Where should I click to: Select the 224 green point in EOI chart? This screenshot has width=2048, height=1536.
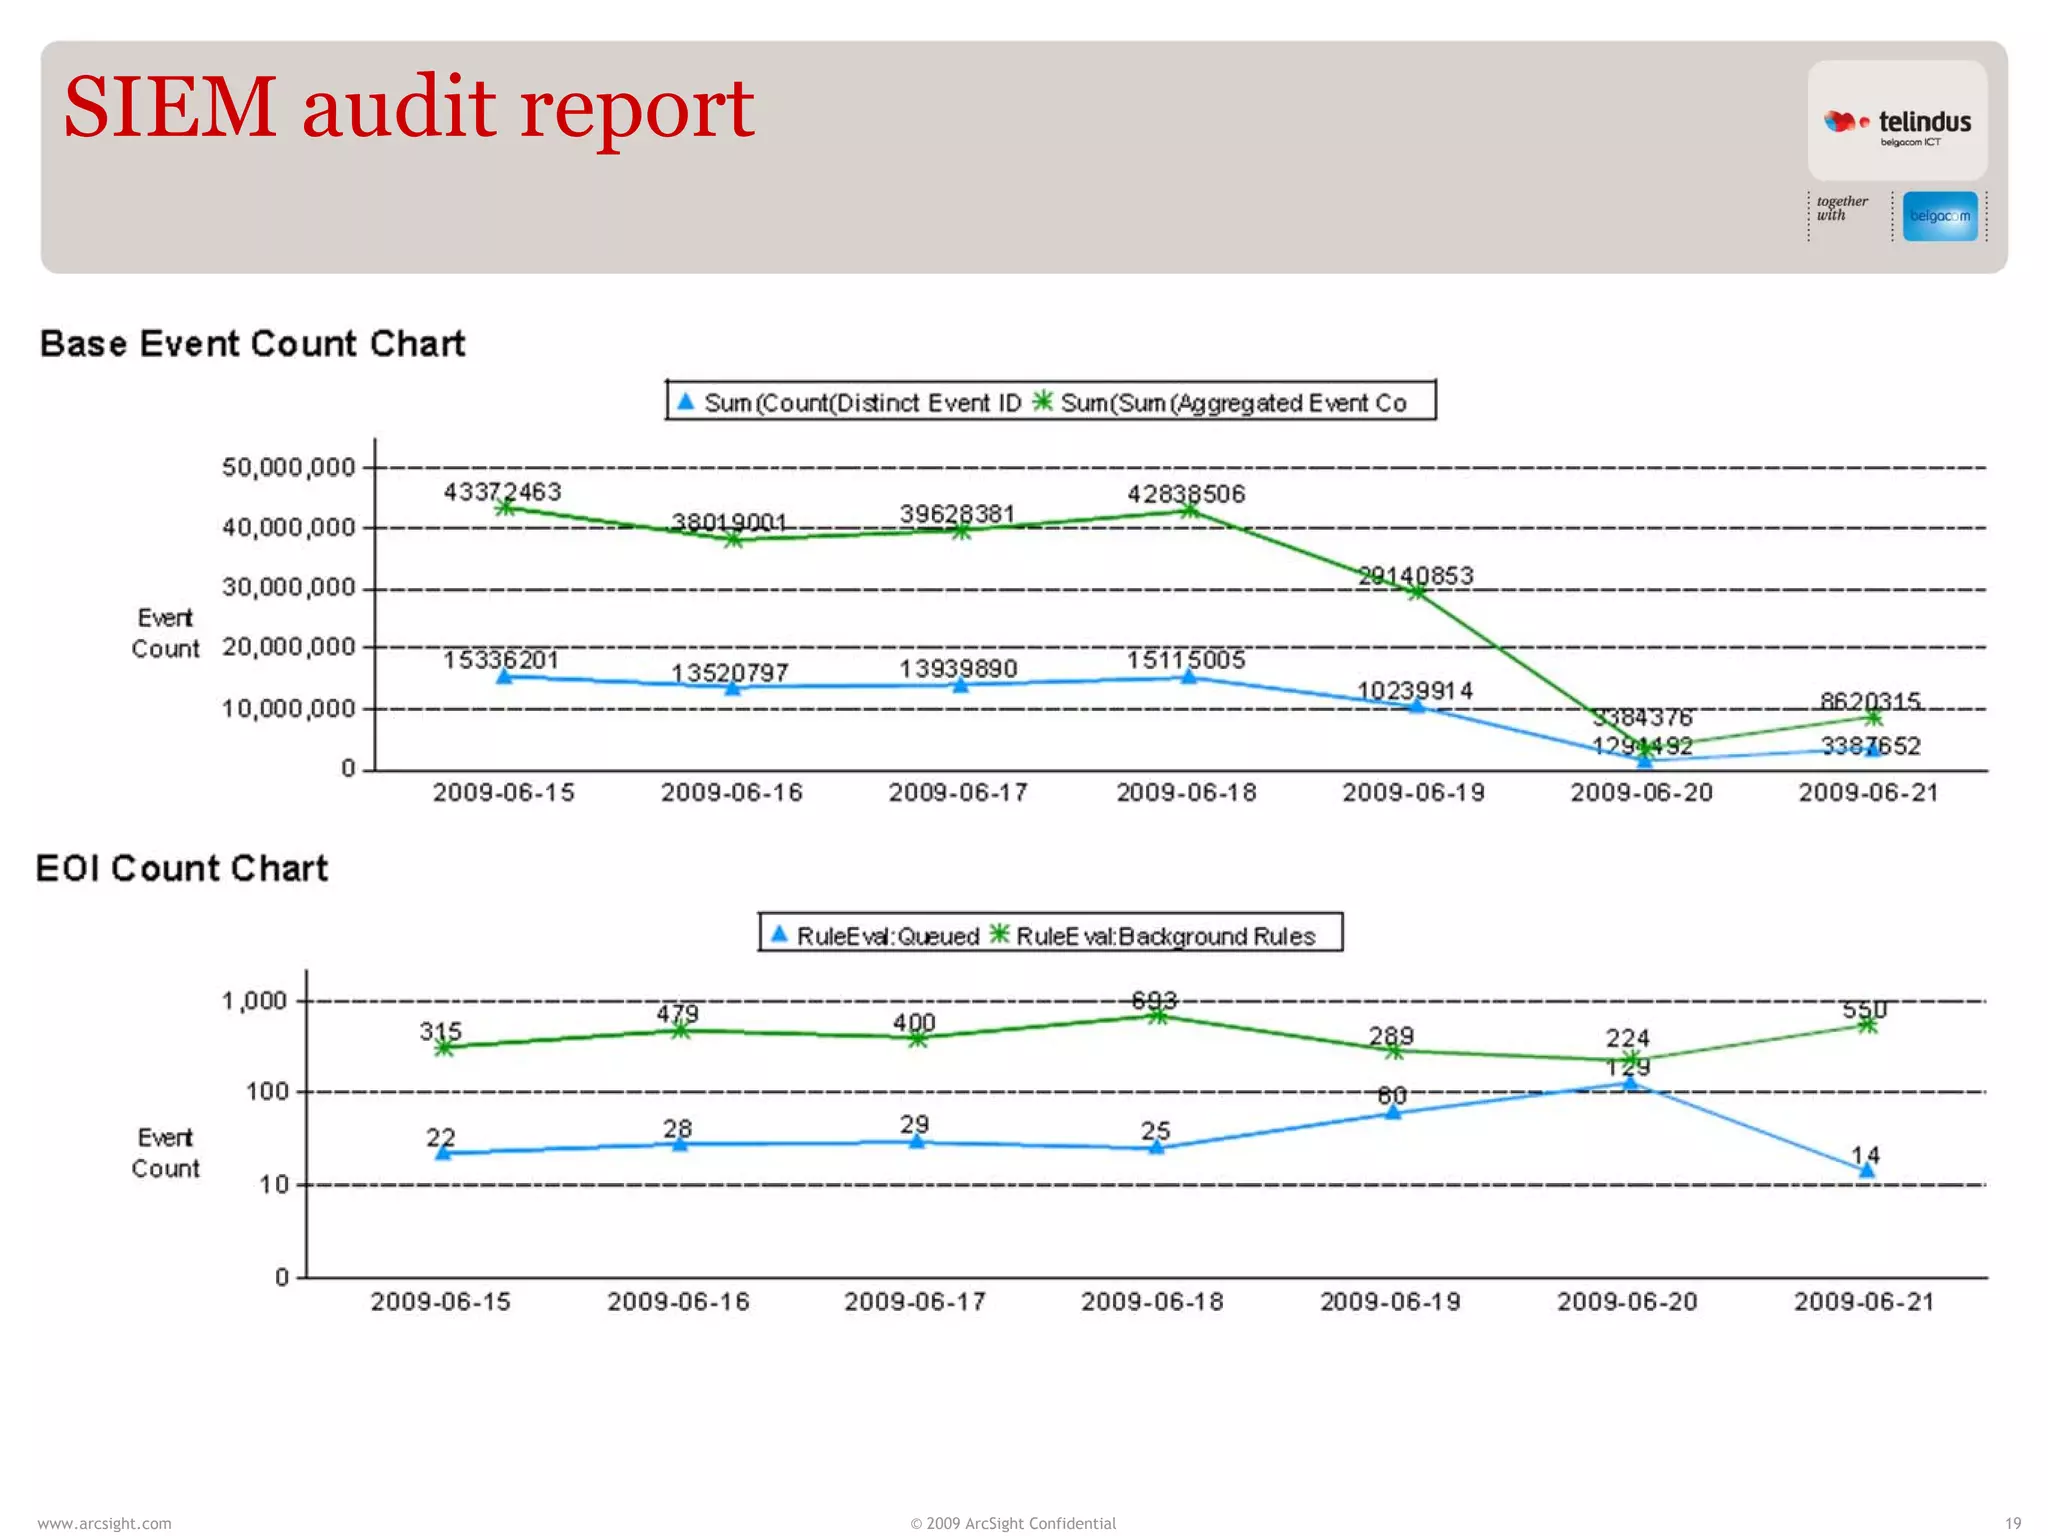(1631, 1059)
